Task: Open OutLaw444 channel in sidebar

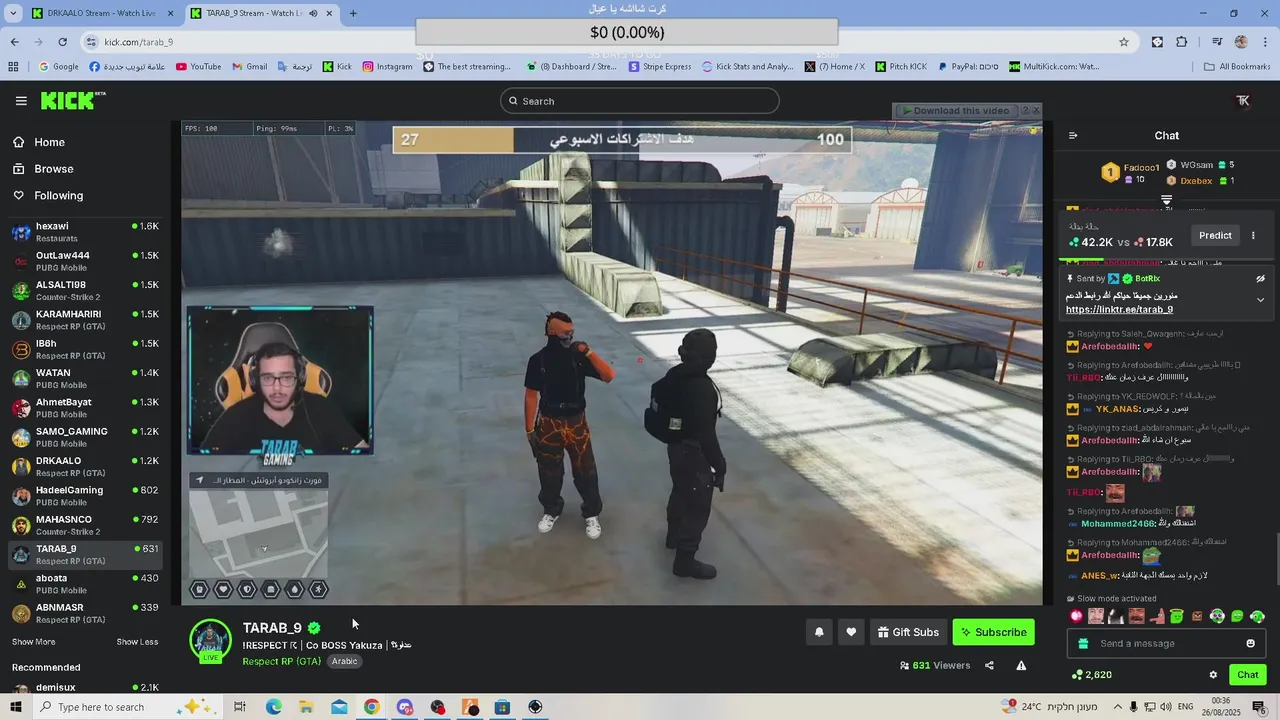Action: (x=86, y=262)
